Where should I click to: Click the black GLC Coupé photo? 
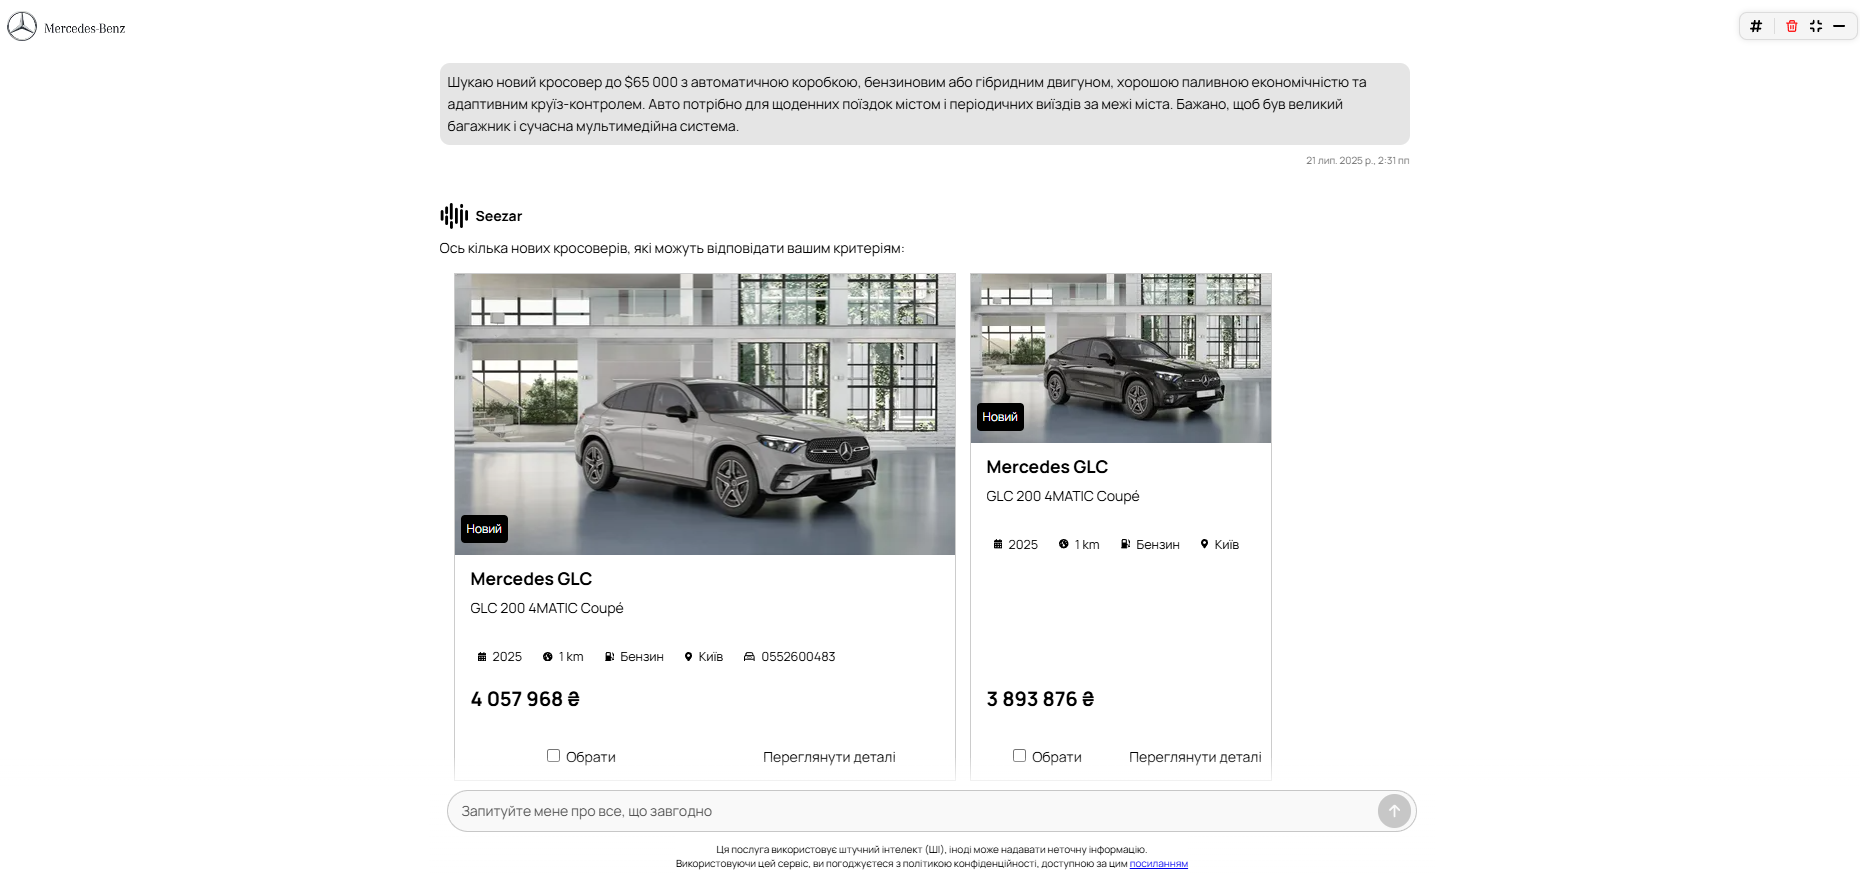[x=1121, y=358]
